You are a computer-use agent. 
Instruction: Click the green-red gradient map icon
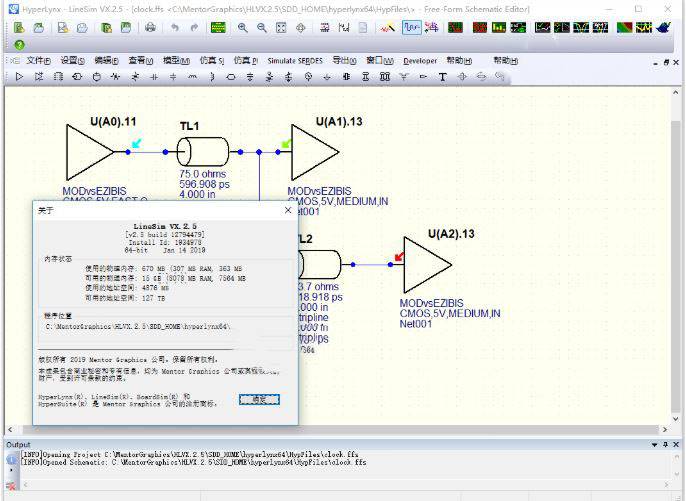point(624,28)
